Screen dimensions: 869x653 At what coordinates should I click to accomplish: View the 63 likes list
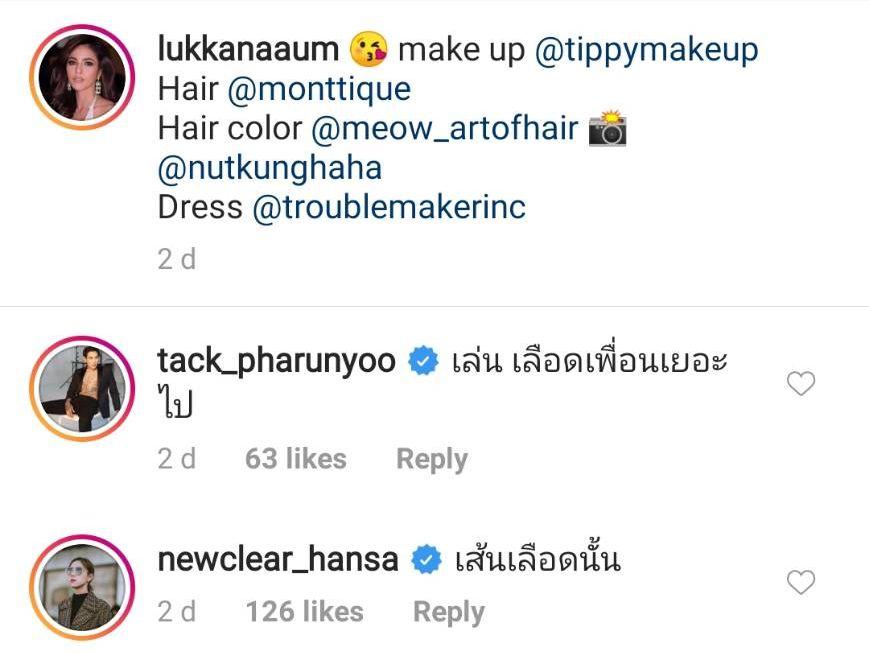[295, 459]
